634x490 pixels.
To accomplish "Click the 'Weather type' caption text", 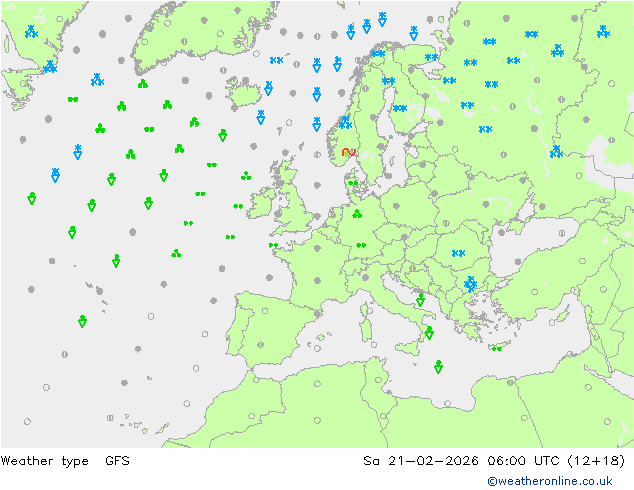I will [44, 460].
